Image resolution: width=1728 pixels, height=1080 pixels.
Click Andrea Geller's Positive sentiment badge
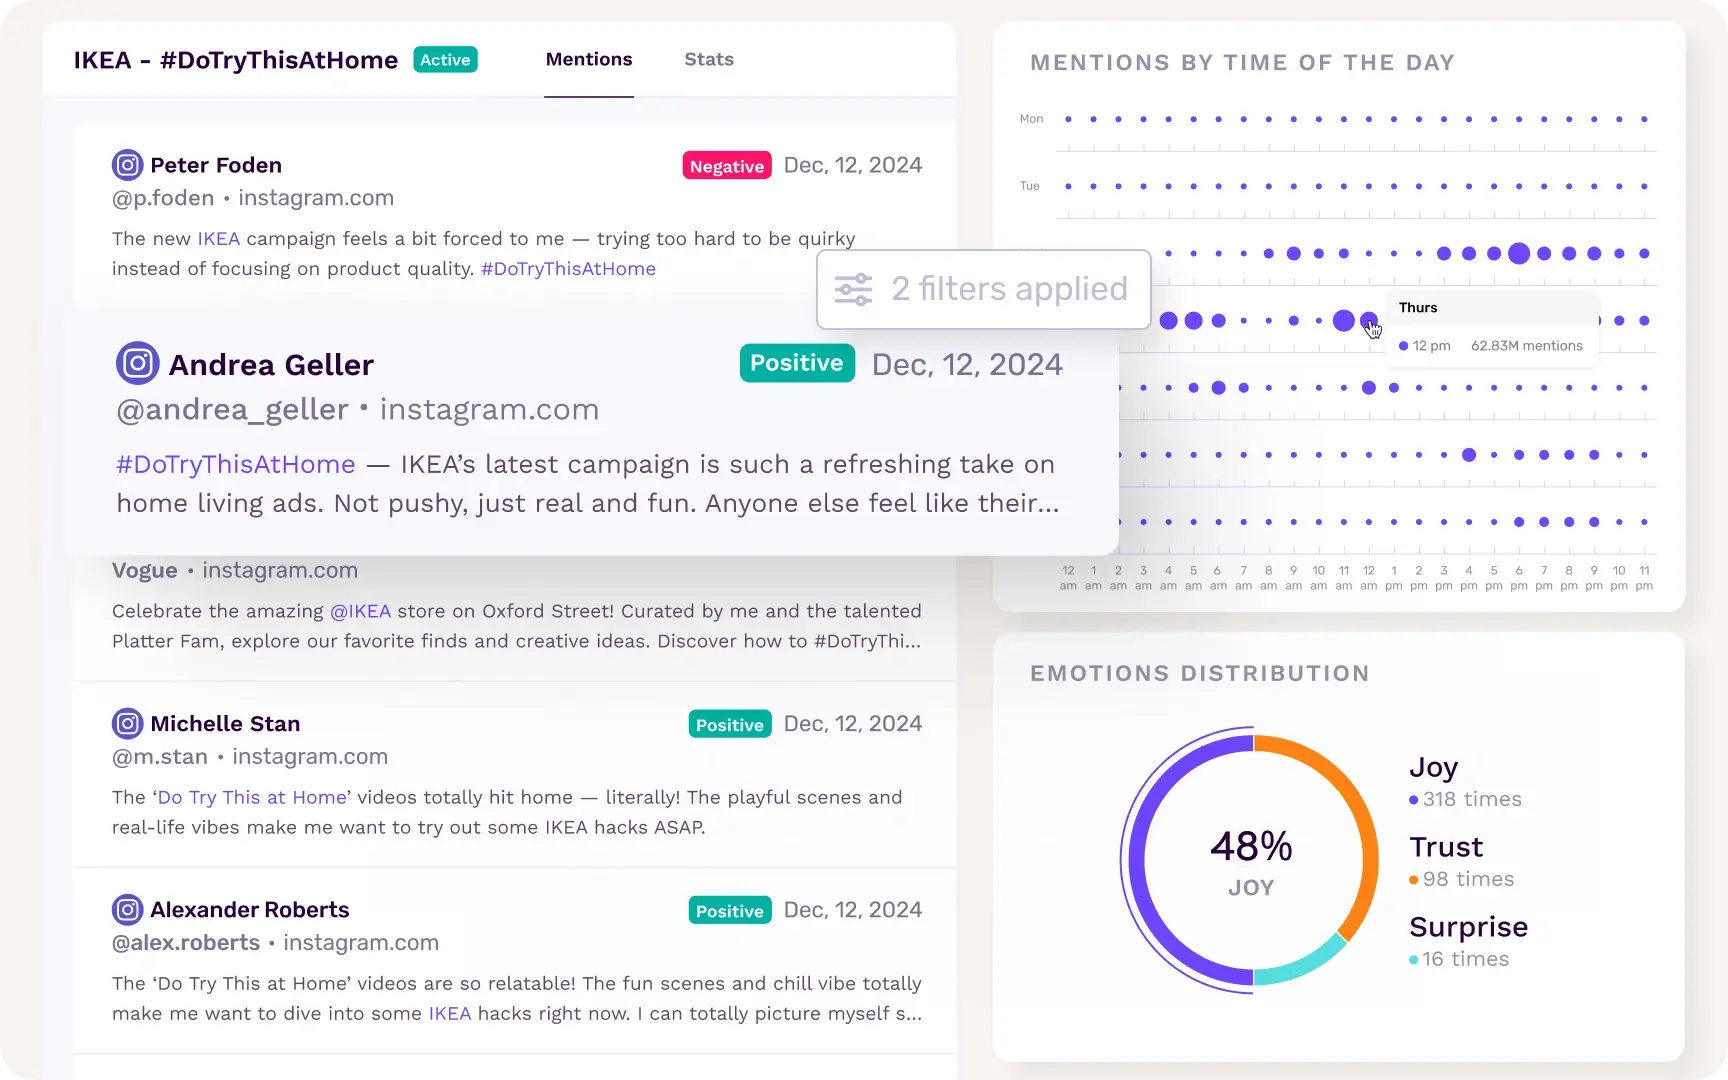click(797, 363)
